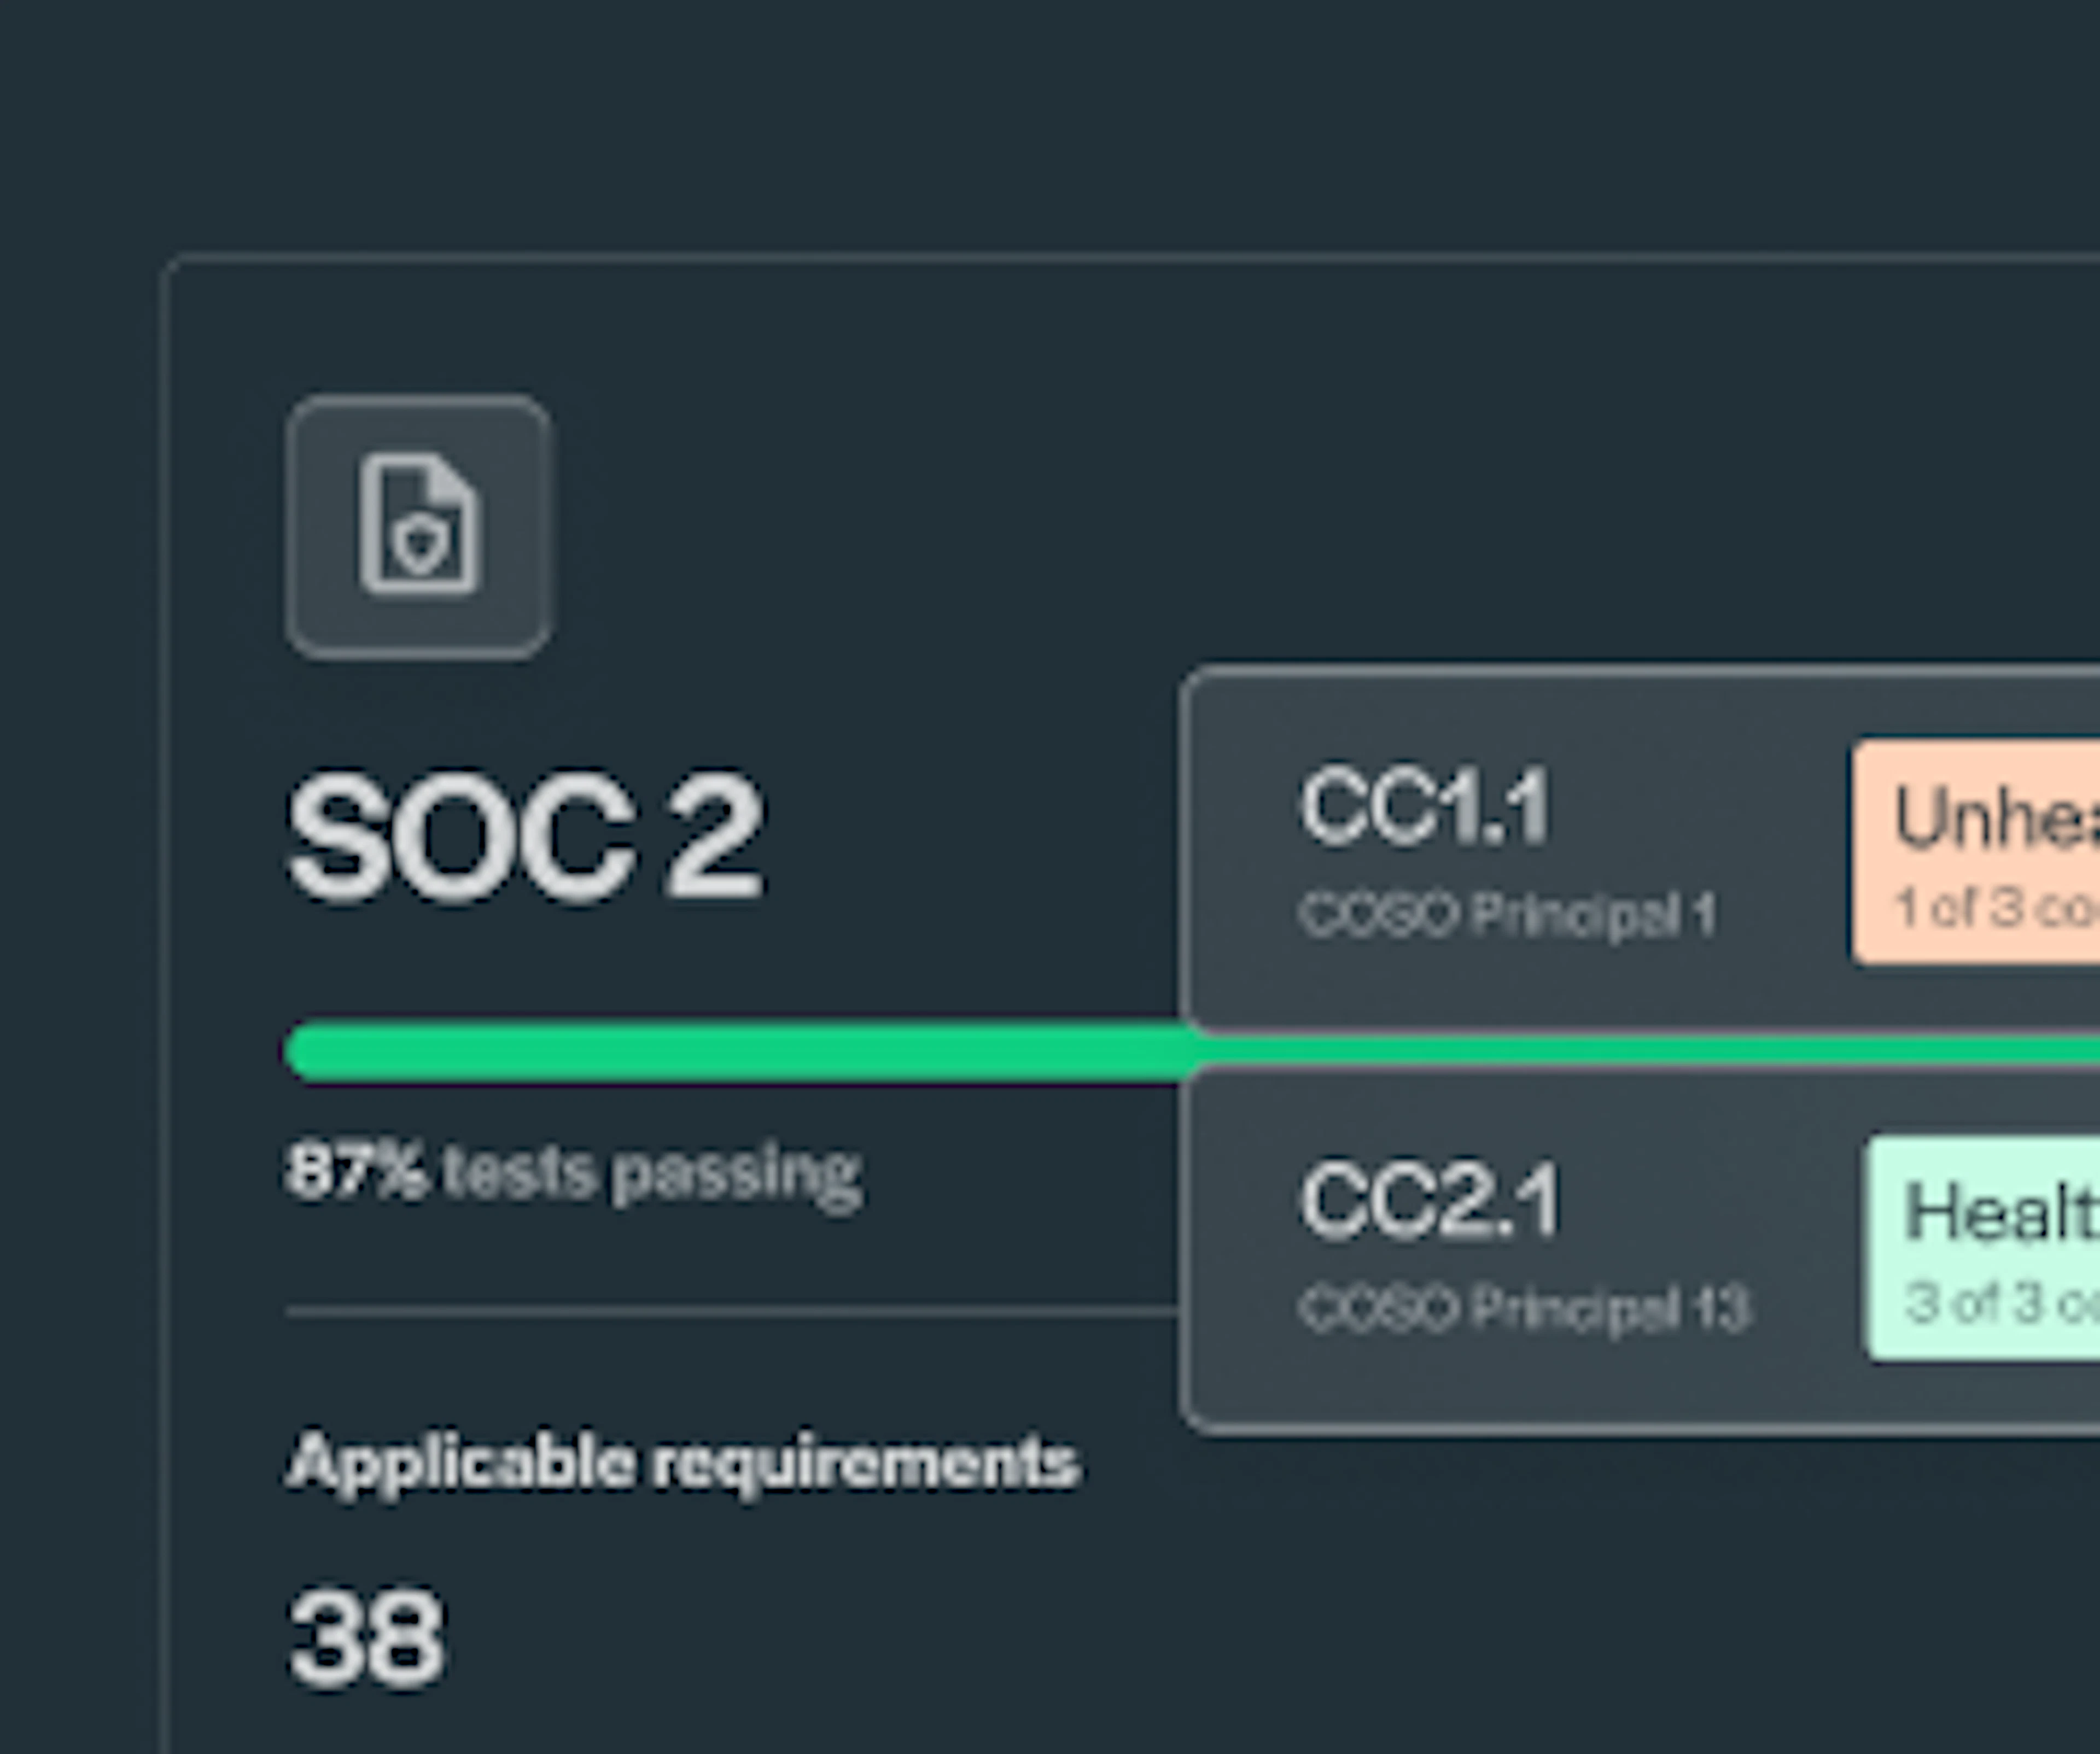Click the Healthy status word
This screenshot has height=1754, width=2100.
[2001, 1212]
